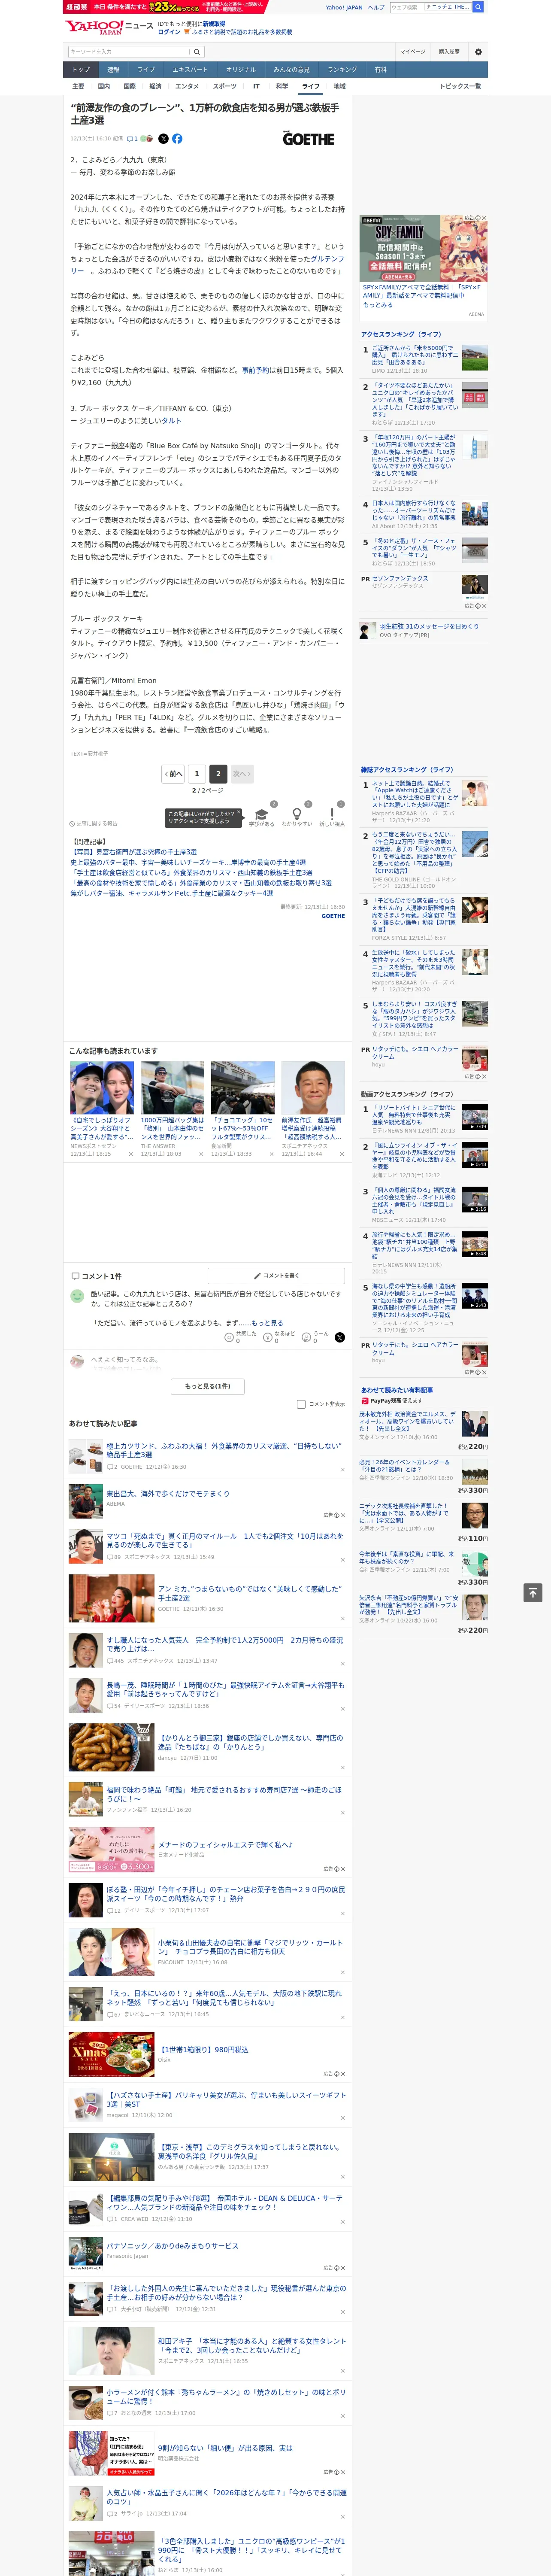Click 記事に関する報告 report icon link
551x2576 pixels.
[94, 824]
